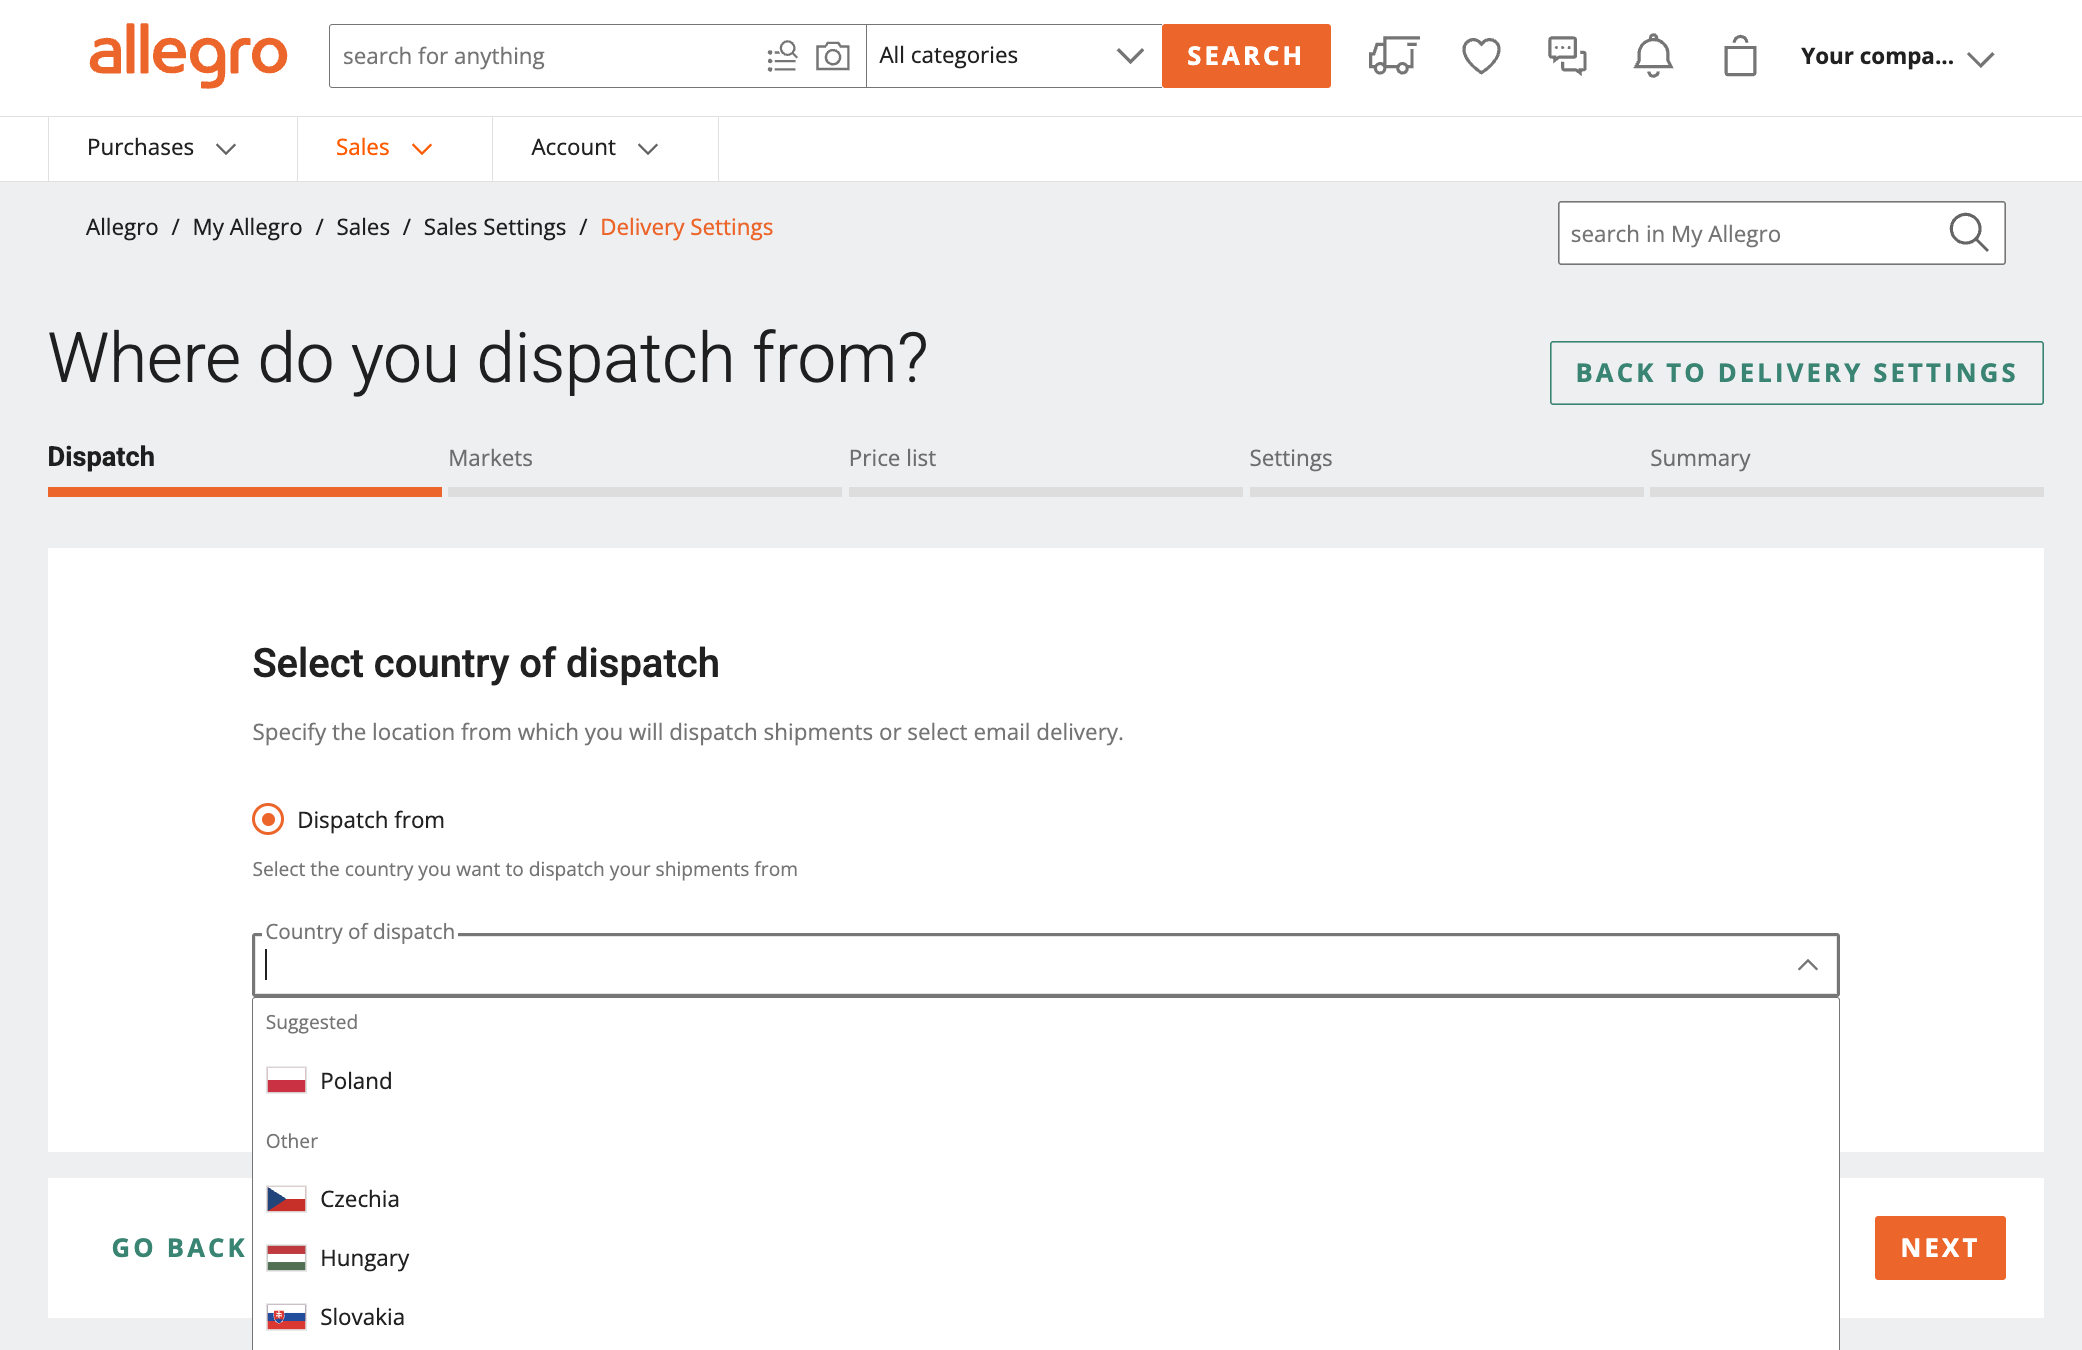2082x1350 pixels.
Task: Open messages chat icon
Action: pyautogui.click(x=1567, y=56)
